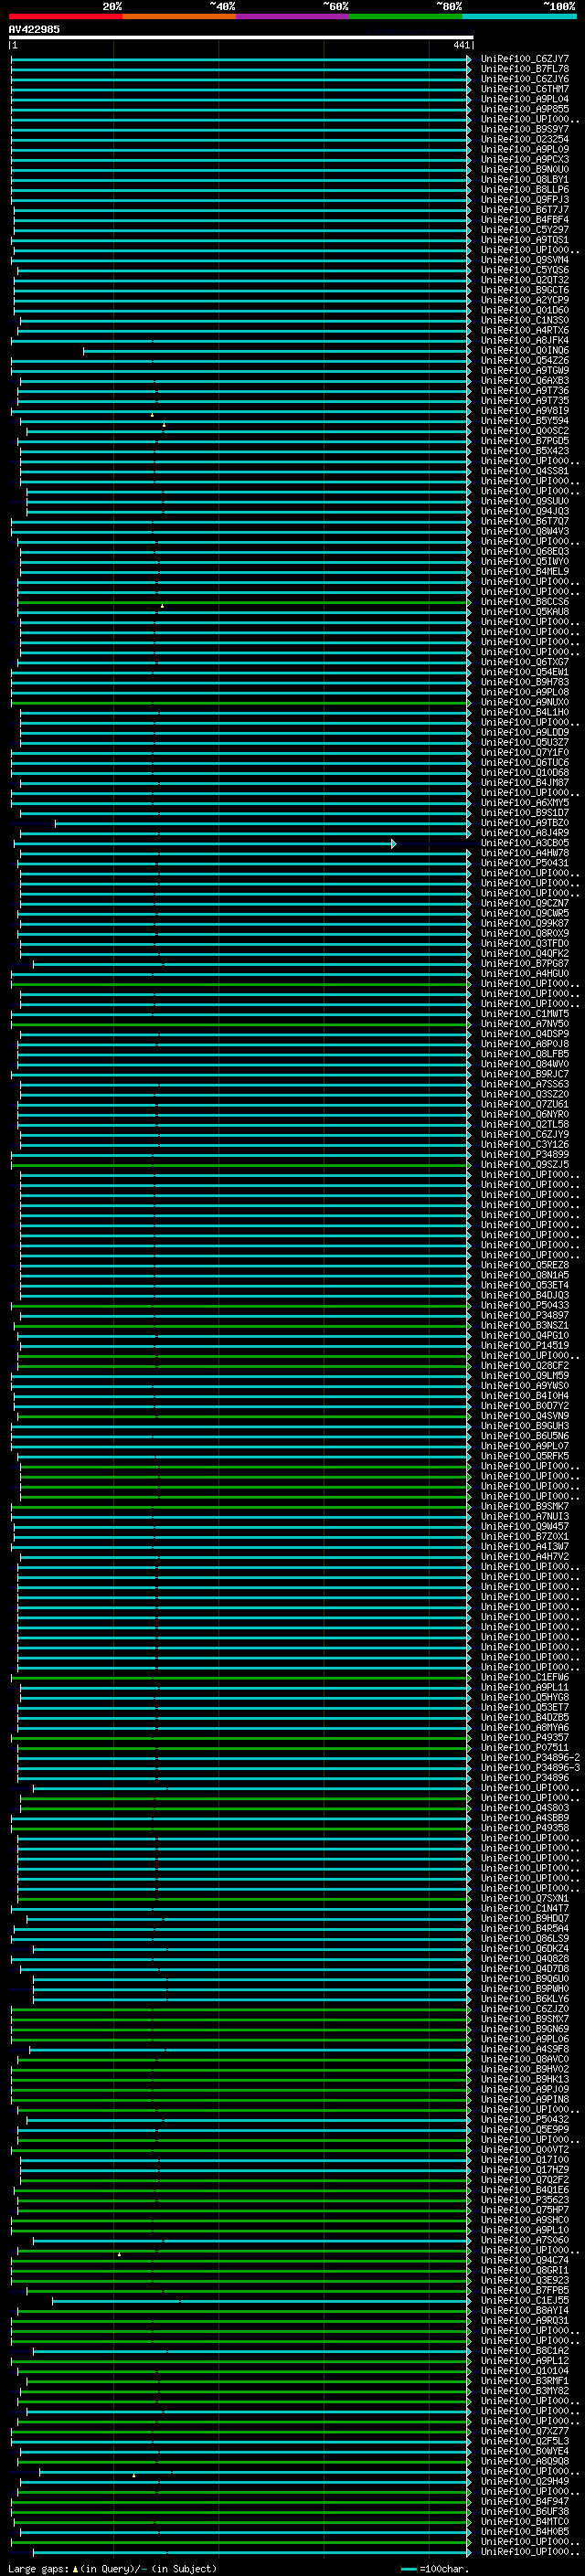Select the UniRef100_C1MWT5 label

pyautogui.click(x=524, y=1014)
